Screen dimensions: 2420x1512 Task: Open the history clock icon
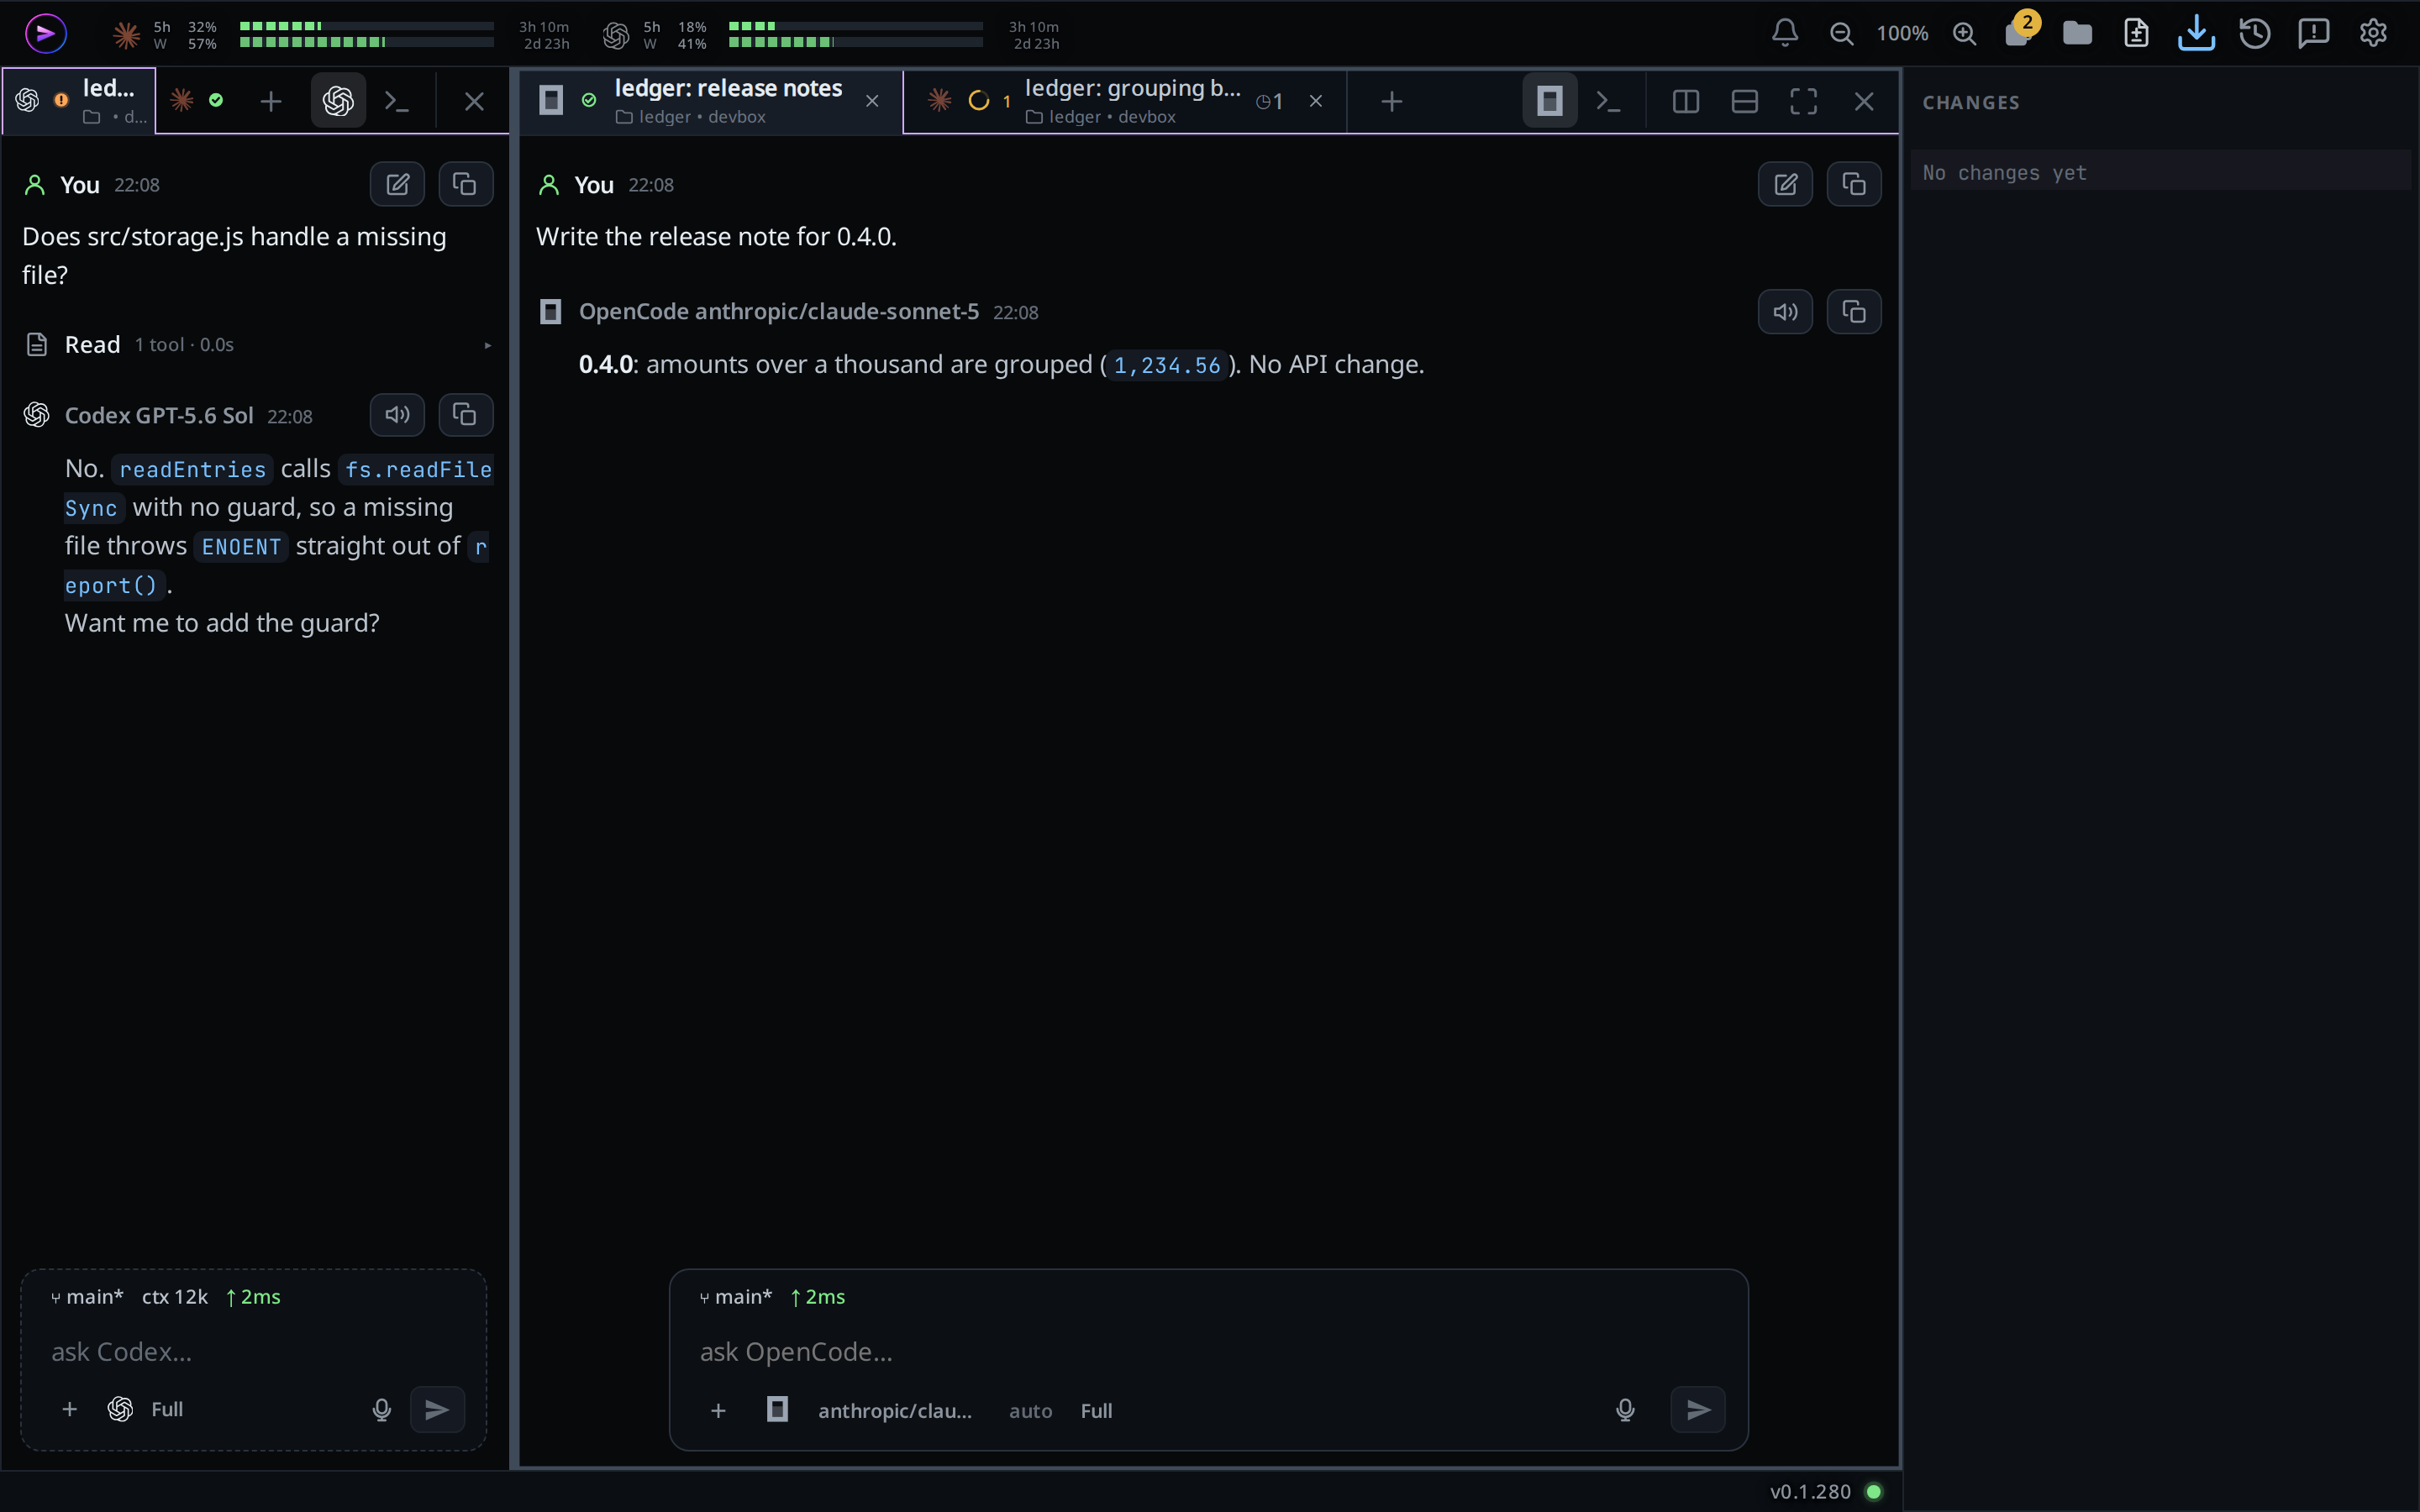[2255, 33]
